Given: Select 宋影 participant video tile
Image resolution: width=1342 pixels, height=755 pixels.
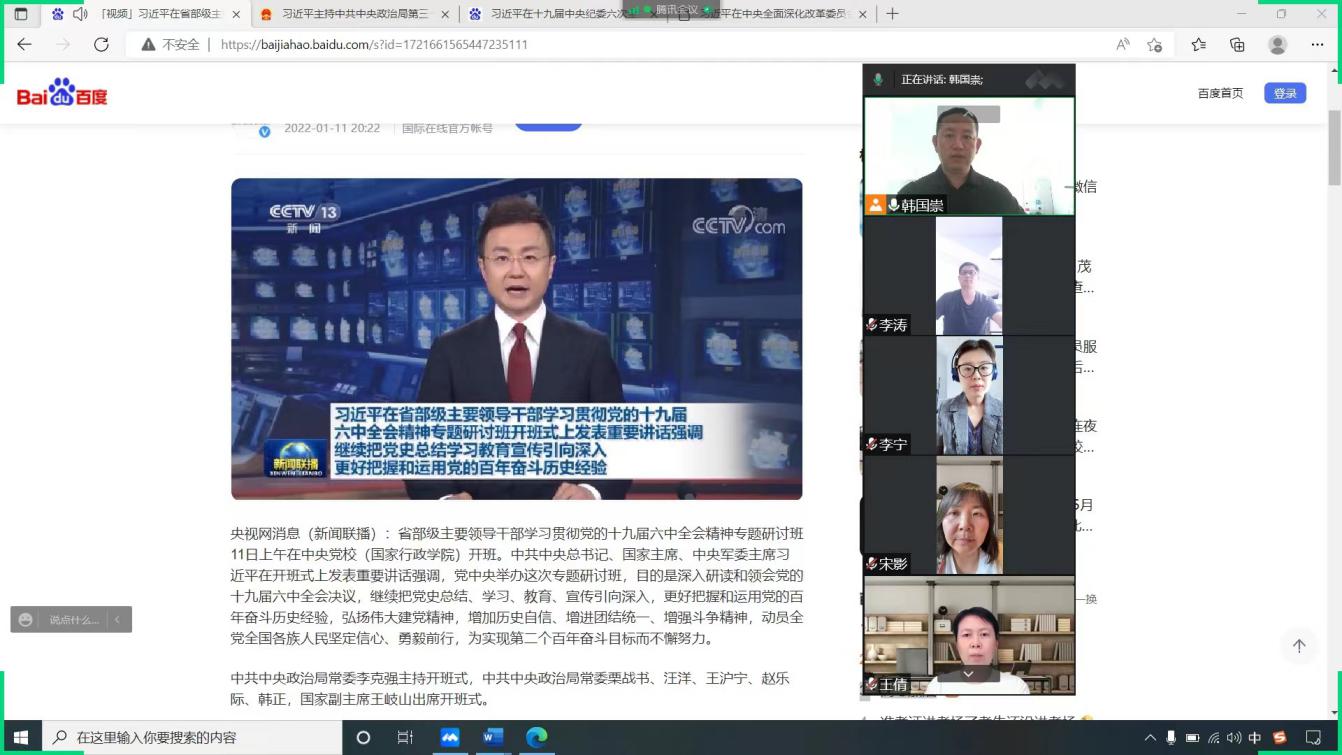Looking at the screenshot, I should [969, 515].
